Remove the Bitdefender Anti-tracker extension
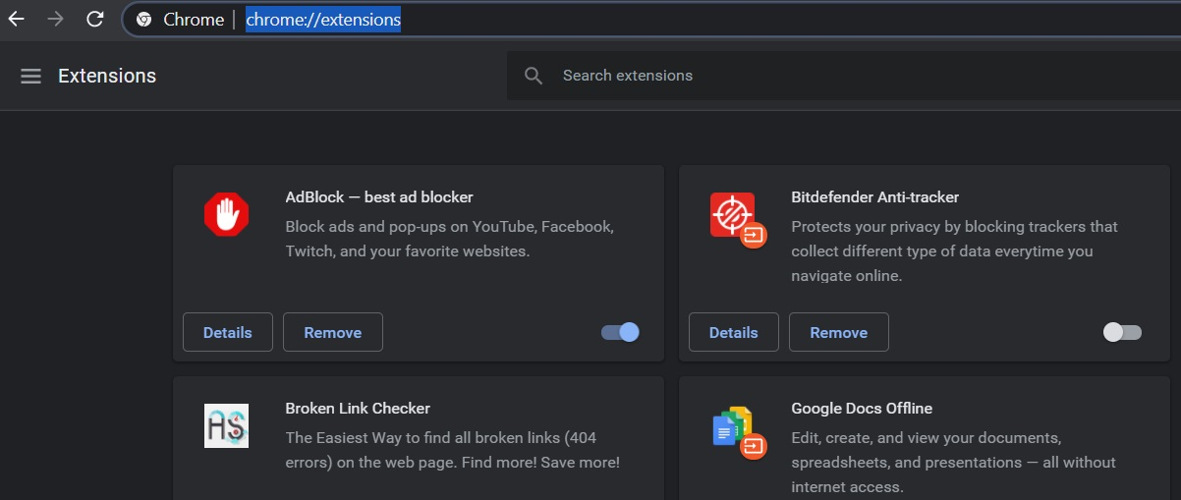 839,332
